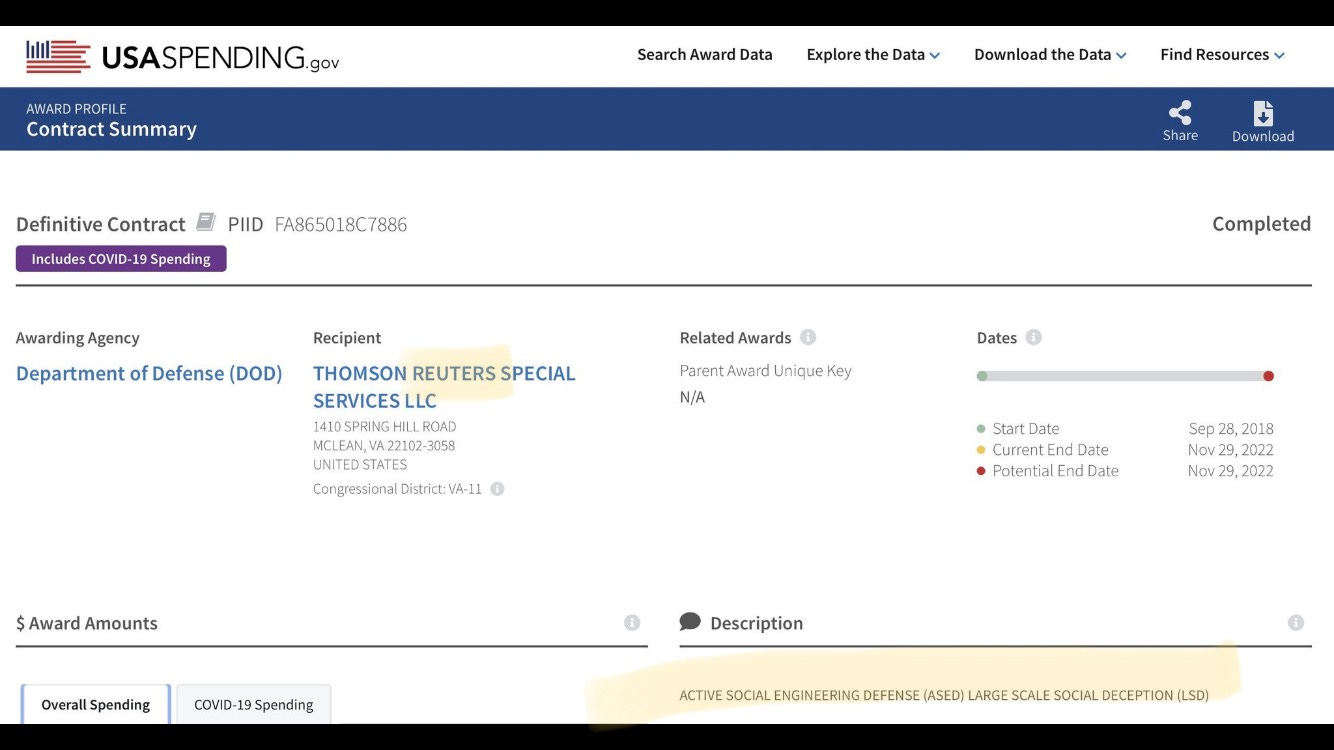Screen dimensions: 1334x750
Task: Click the glossary book icon beside Definitive Contract
Action: click(206, 222)
